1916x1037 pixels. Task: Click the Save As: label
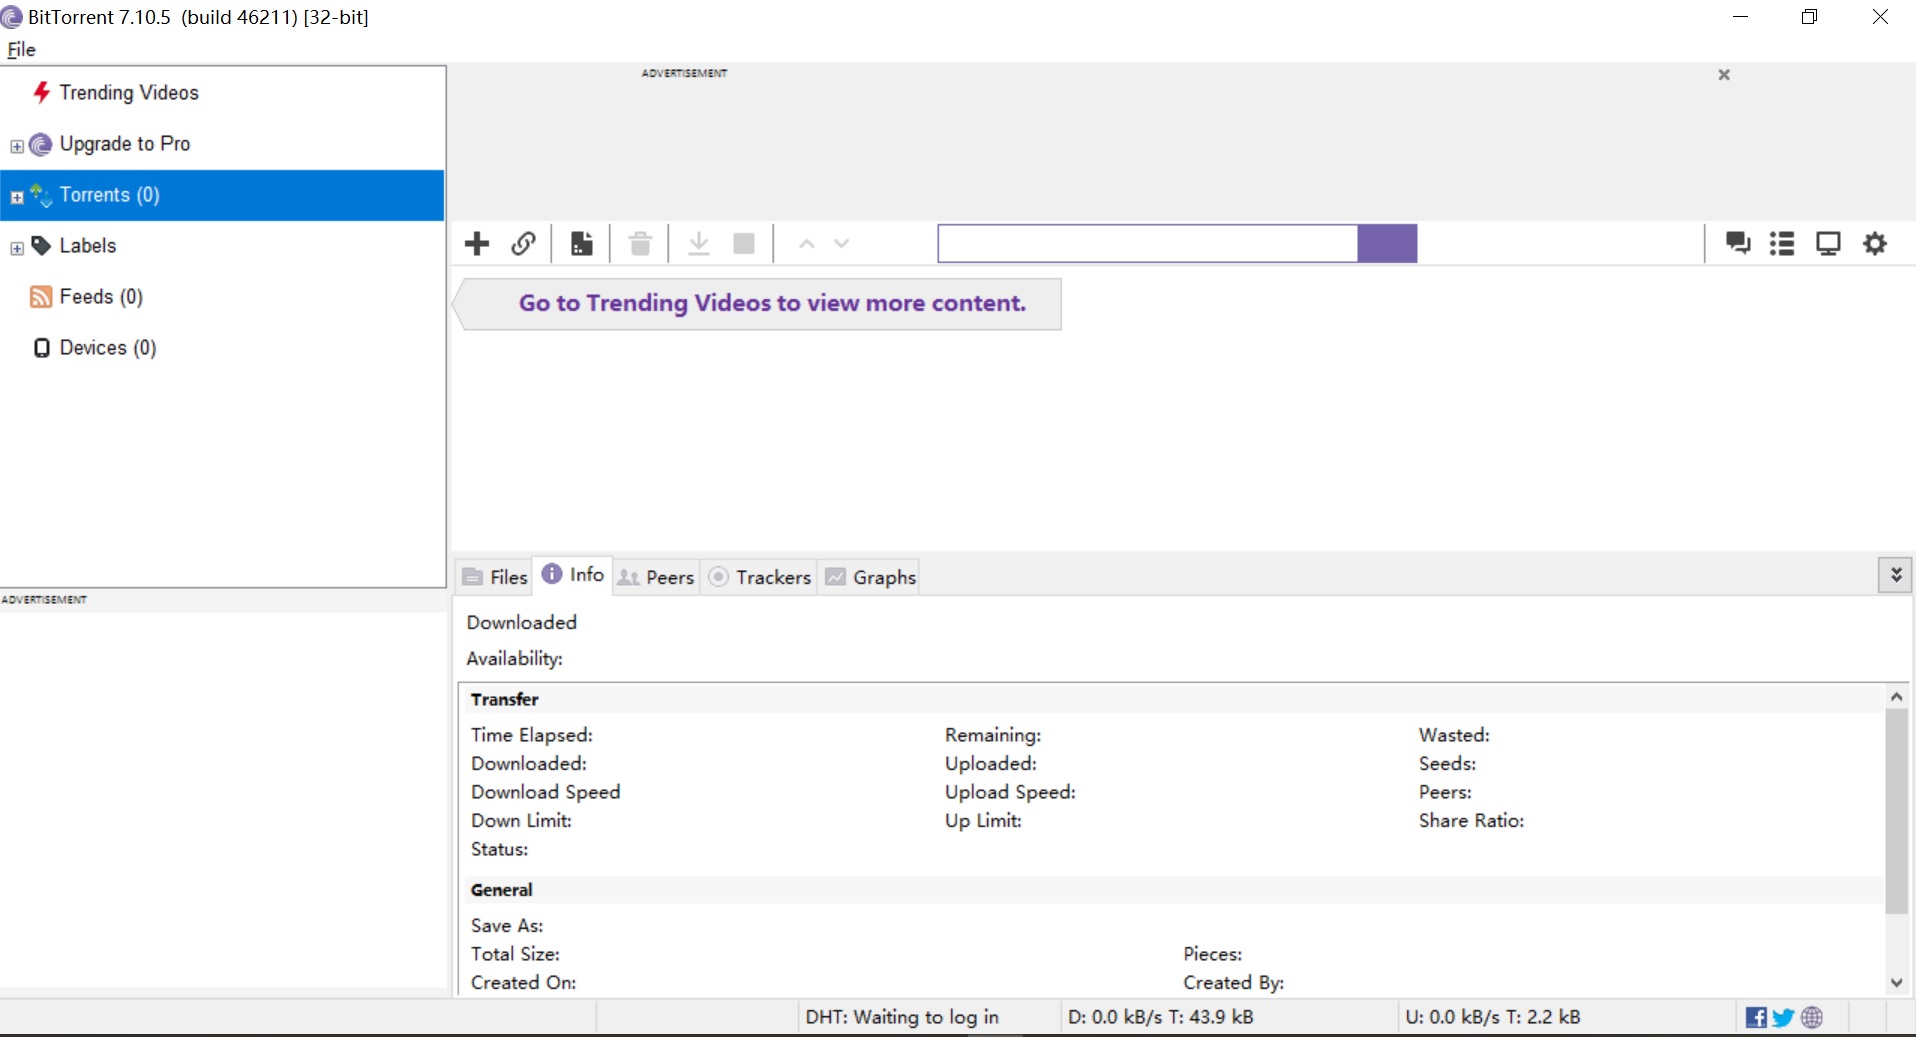pyautogui.click(x=507, y=925)
